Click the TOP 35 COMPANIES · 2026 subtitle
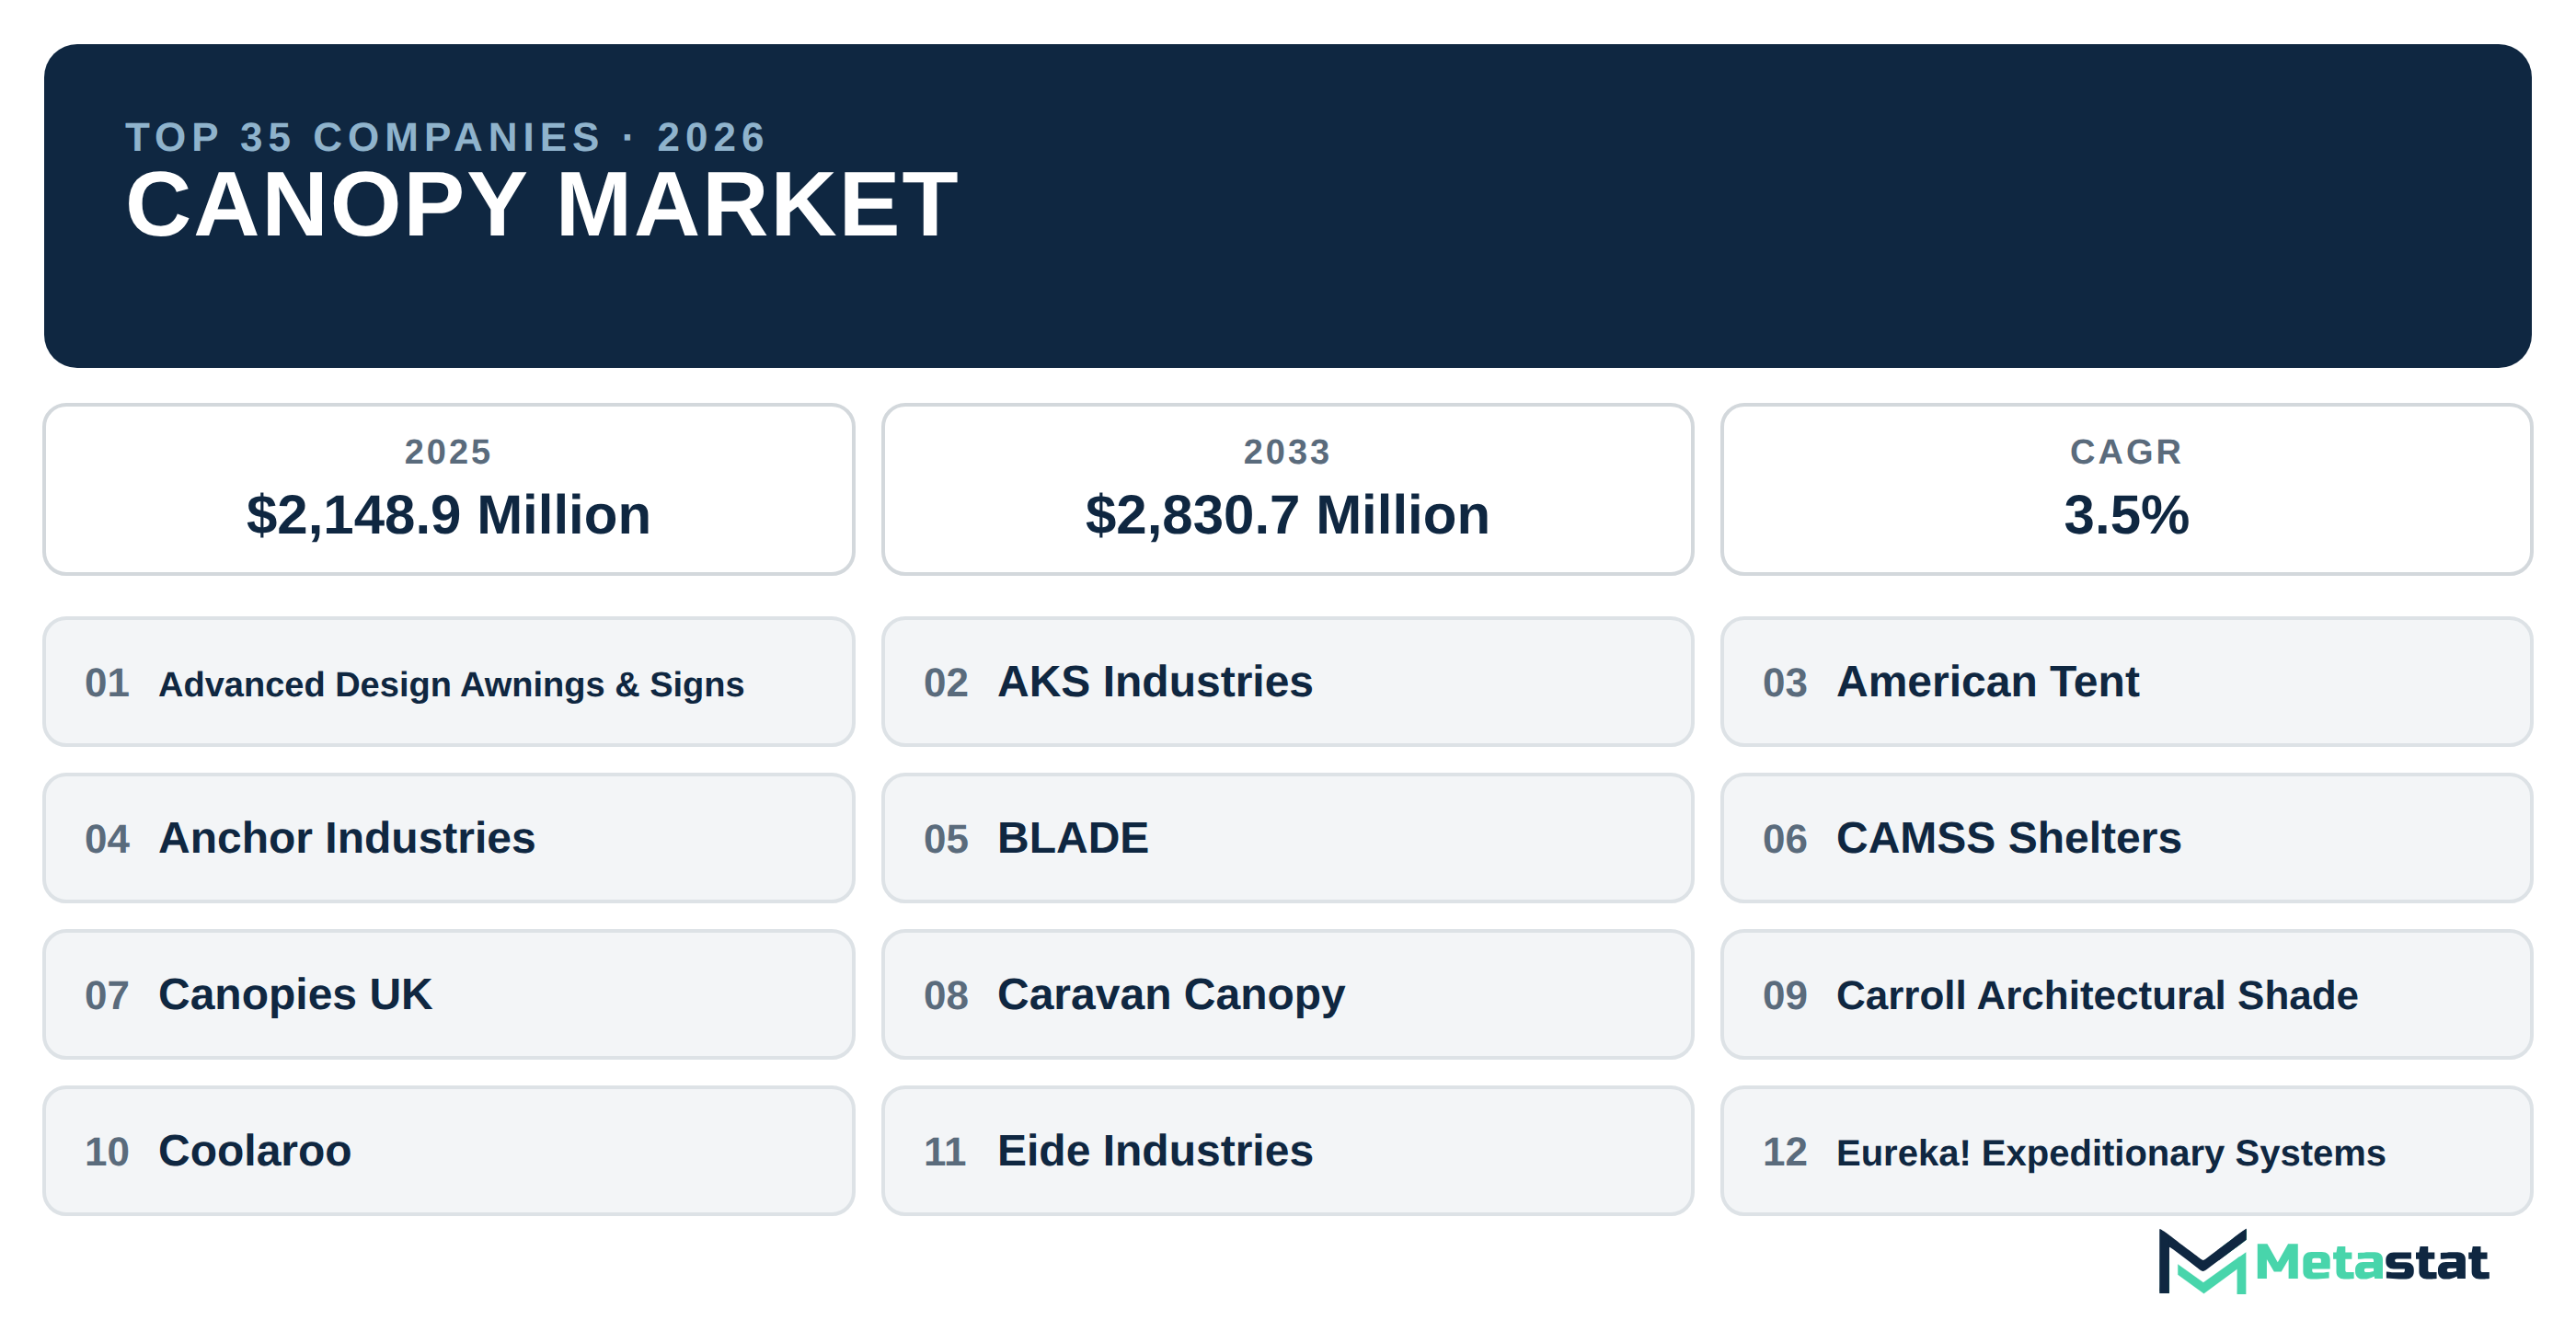The image size is (2576, 1343). (x=446, y=137)
